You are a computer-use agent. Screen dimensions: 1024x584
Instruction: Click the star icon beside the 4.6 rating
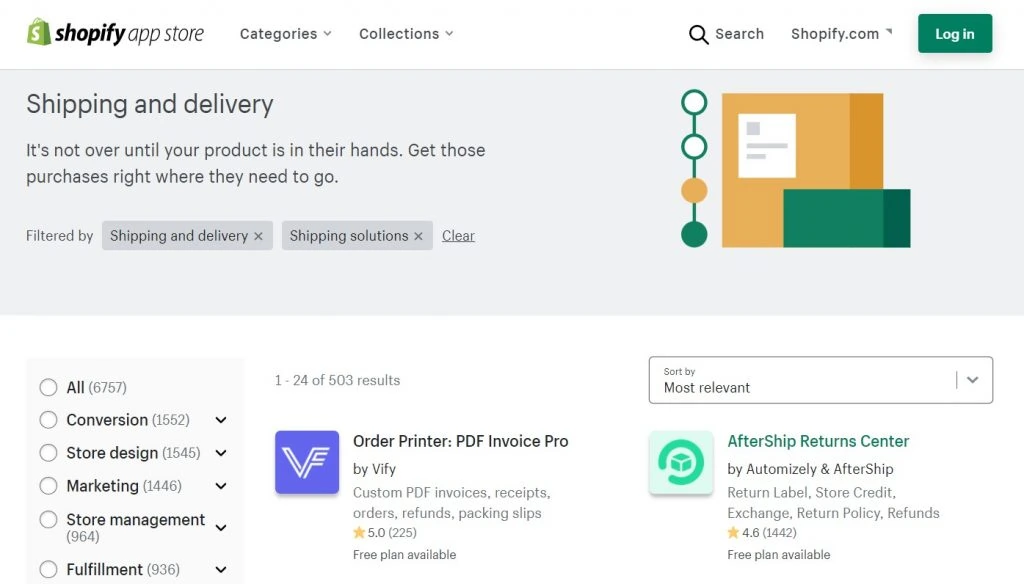[731, 532]
